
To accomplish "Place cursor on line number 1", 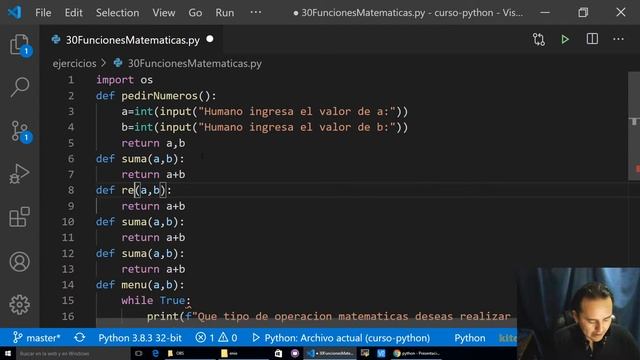I will pos(71,80).
